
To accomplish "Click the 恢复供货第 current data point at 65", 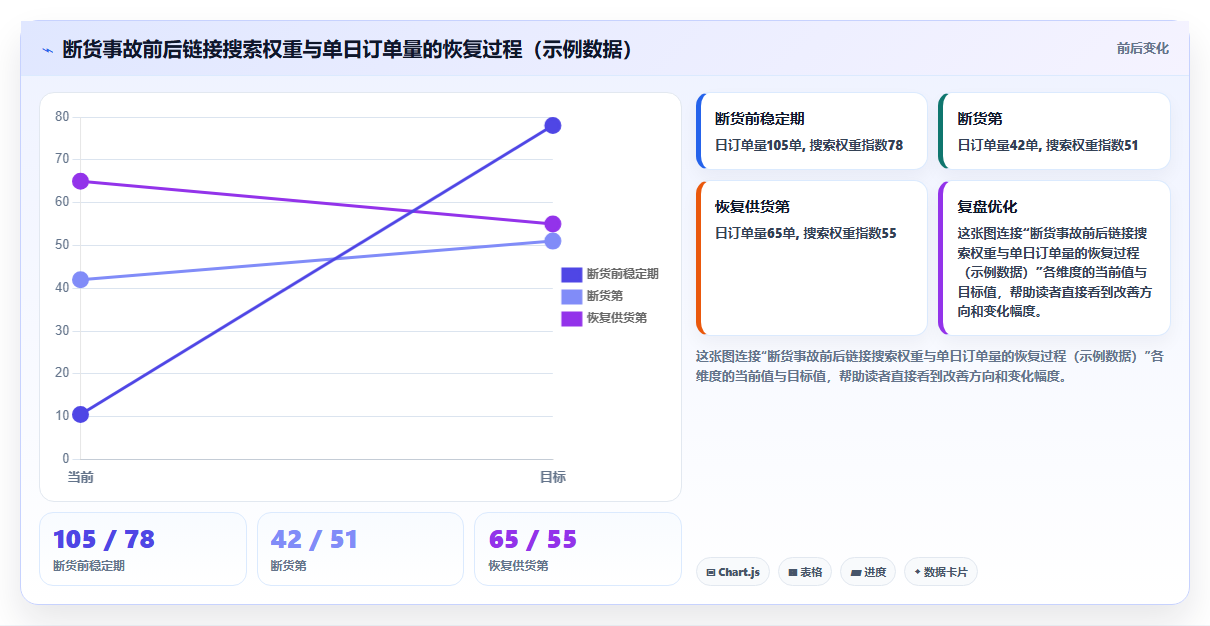I will [81, 181].
